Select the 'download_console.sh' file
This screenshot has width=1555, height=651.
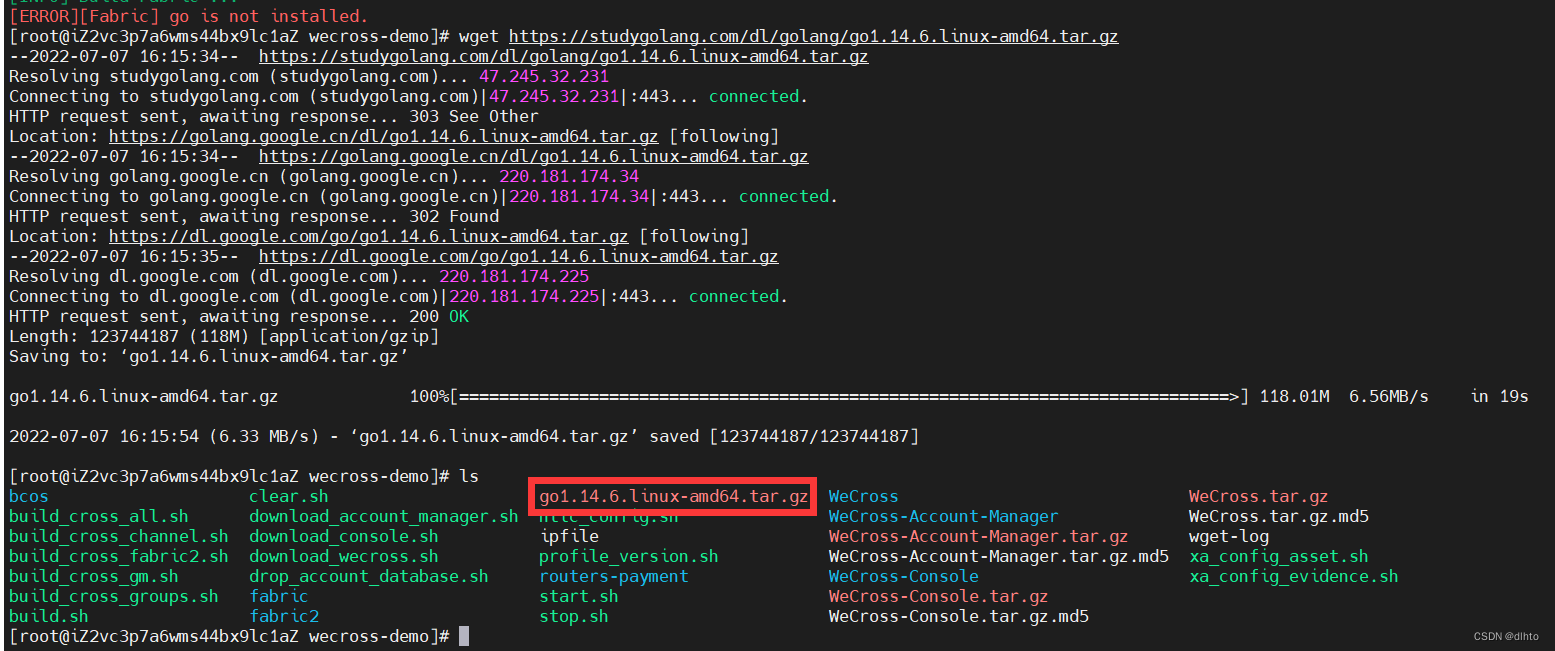(x=344, y=537)
